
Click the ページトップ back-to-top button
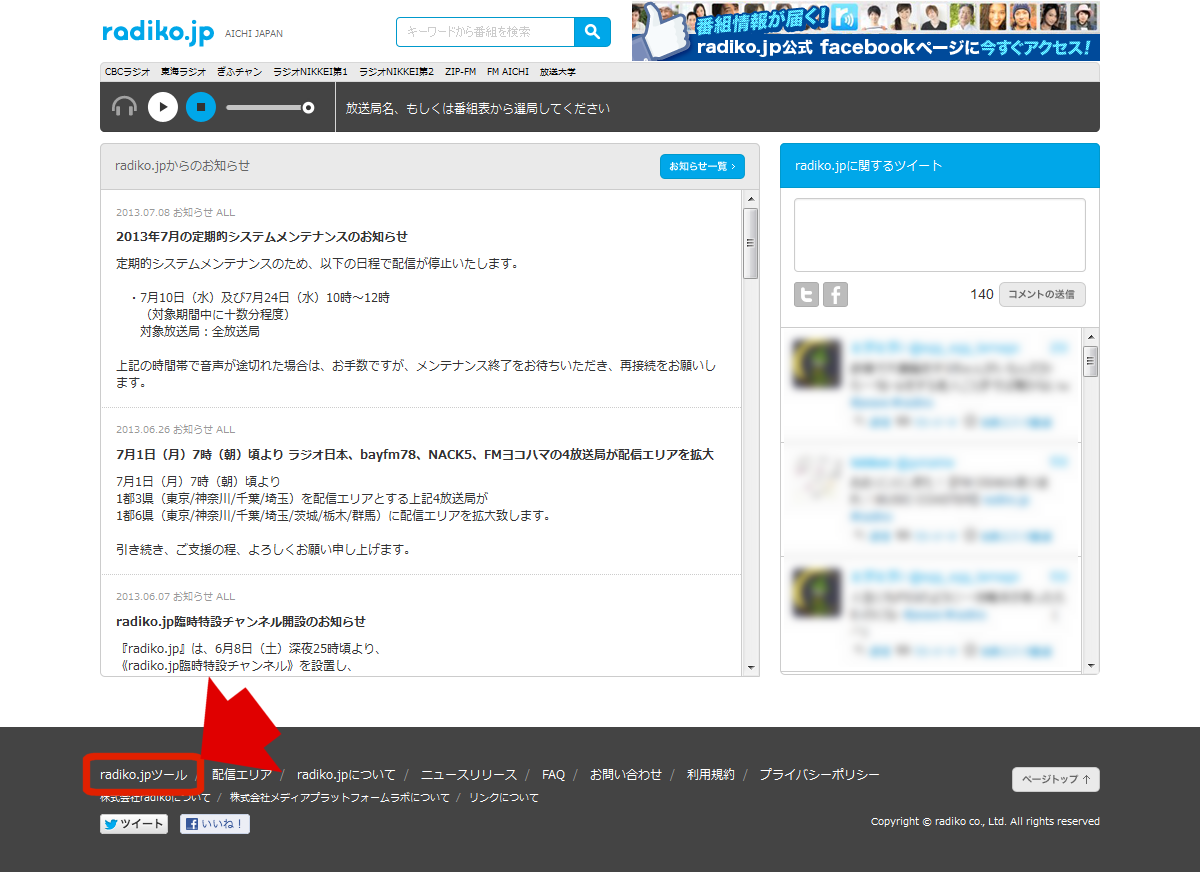tap(1056, 779)
